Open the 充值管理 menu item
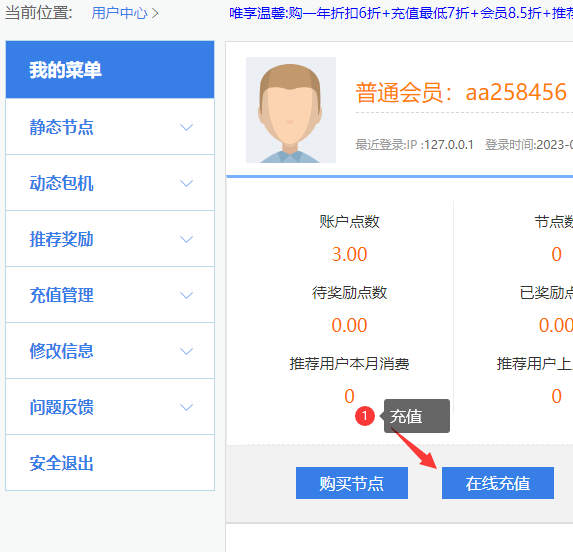The image size is (573, 552). coord(110,295)
